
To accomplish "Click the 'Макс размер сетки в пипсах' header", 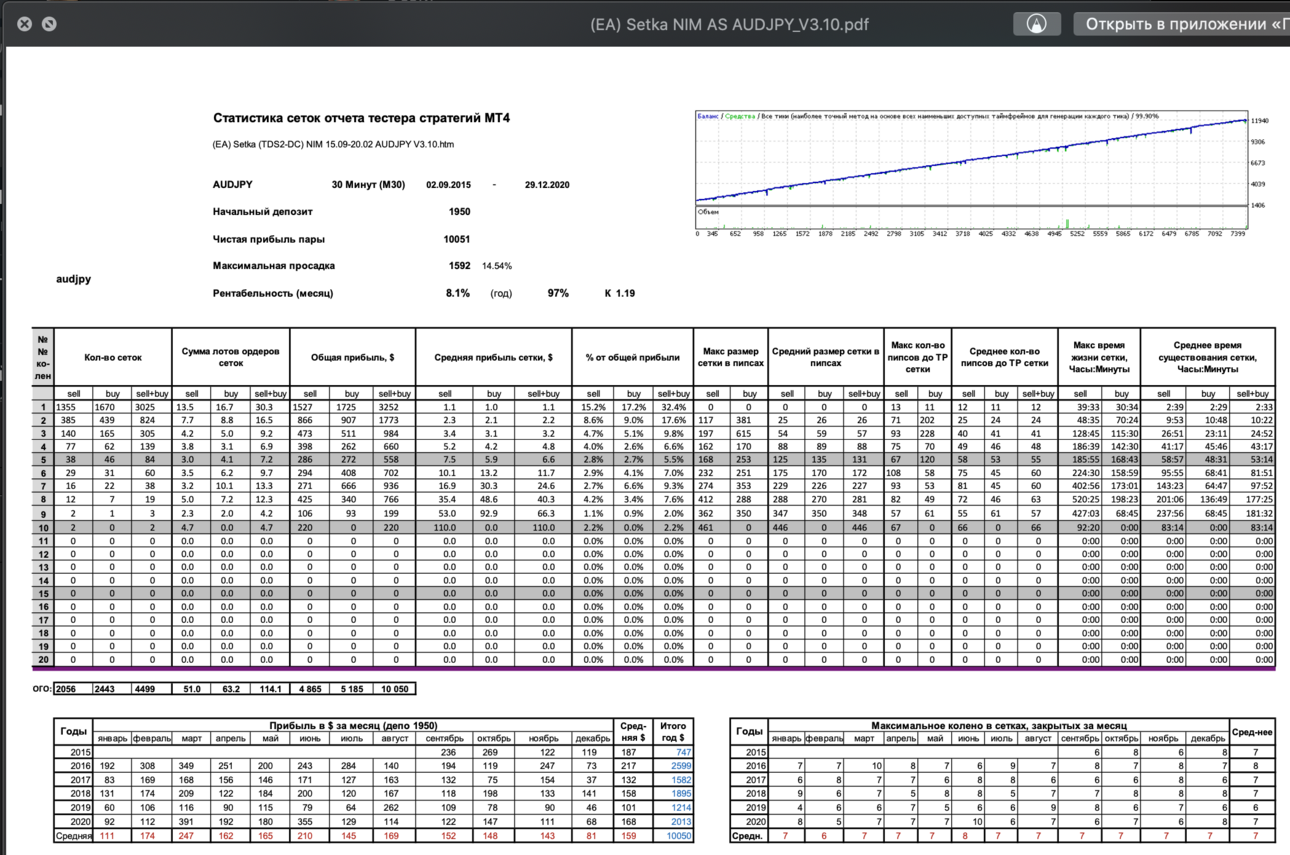I will coord(730,357).
